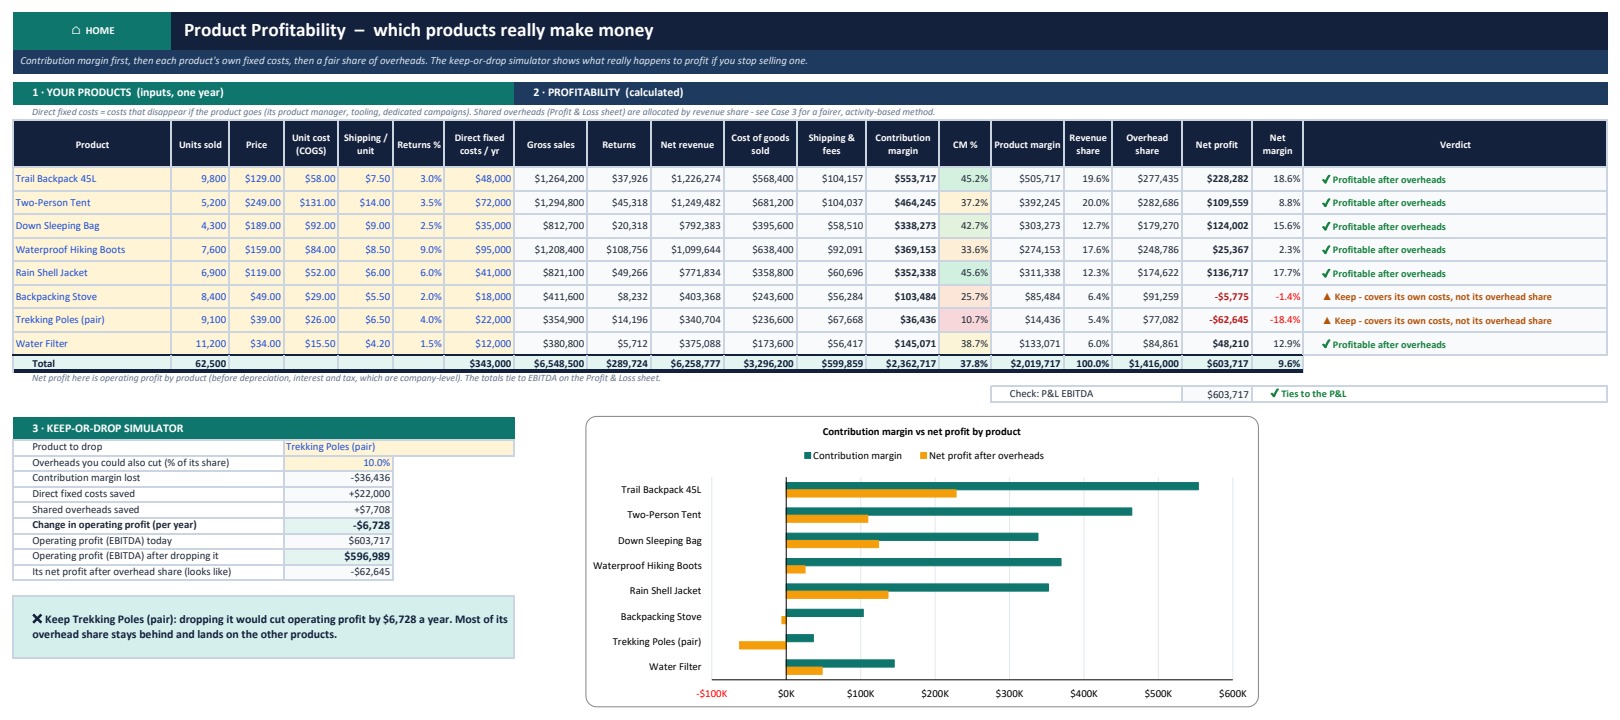Select Trekking Poles' negative orange bar in chart
1620x720 pixels.
pos(762,645)
